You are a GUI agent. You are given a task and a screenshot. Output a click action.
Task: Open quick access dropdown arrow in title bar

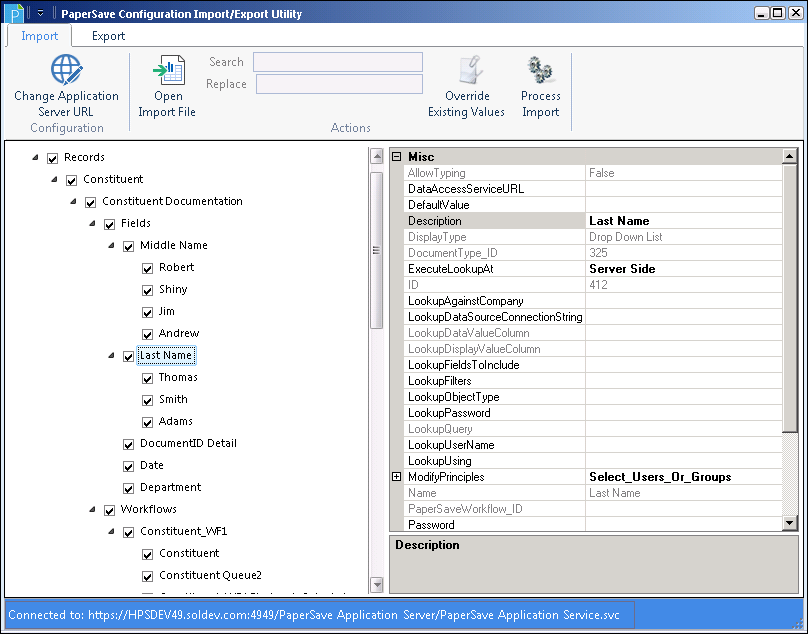[40, 13]
